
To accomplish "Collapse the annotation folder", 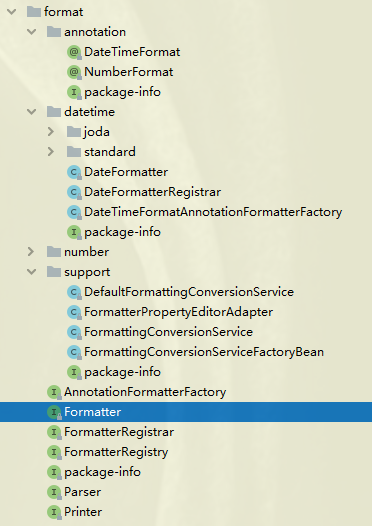I will pyautogui.click(x=32, y=32).
